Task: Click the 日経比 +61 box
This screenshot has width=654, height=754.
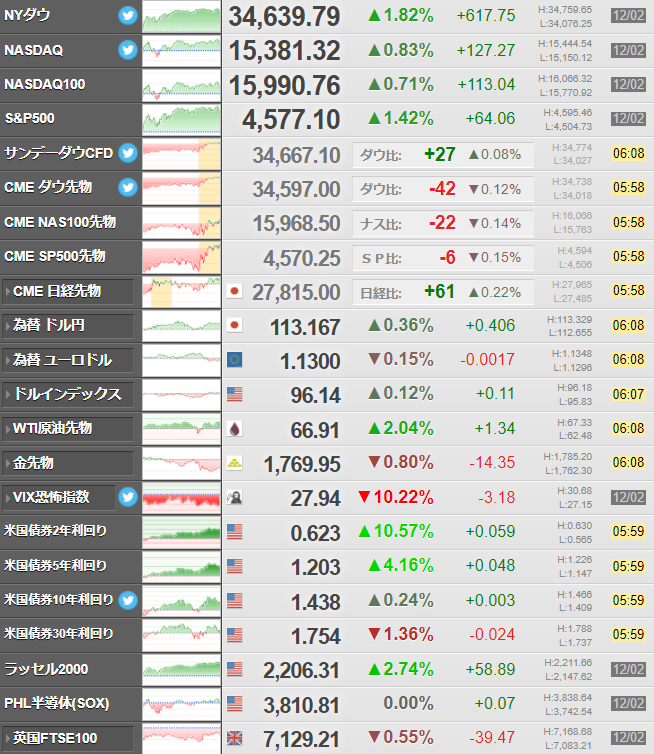Action: pyautogui.click(x=443, y=292)
